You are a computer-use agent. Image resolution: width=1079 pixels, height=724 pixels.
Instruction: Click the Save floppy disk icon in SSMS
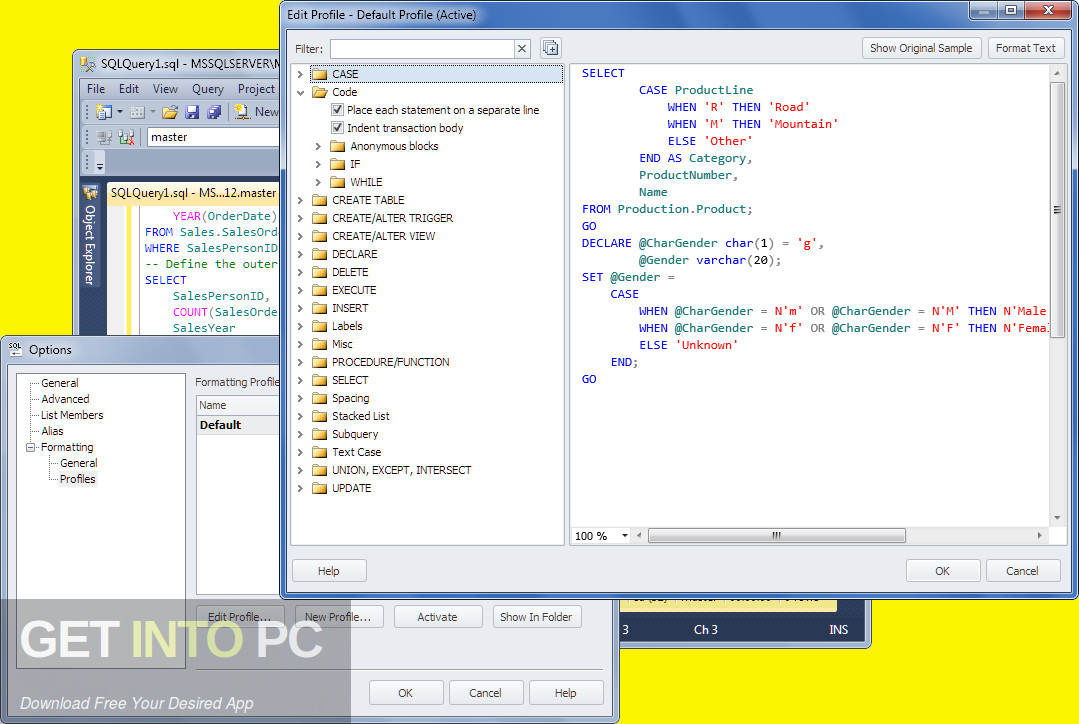tap(193, 111)
